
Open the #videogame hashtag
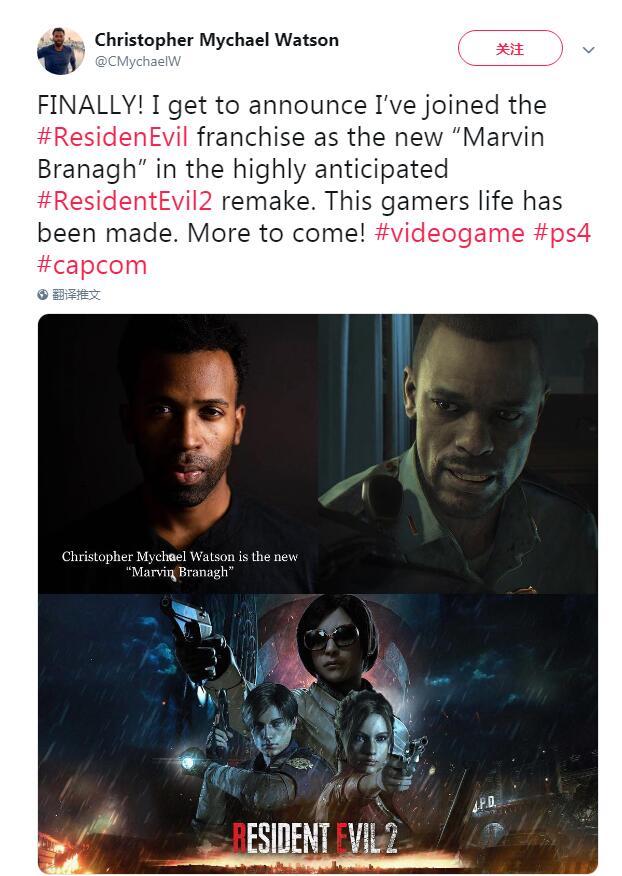pos(449,232)
